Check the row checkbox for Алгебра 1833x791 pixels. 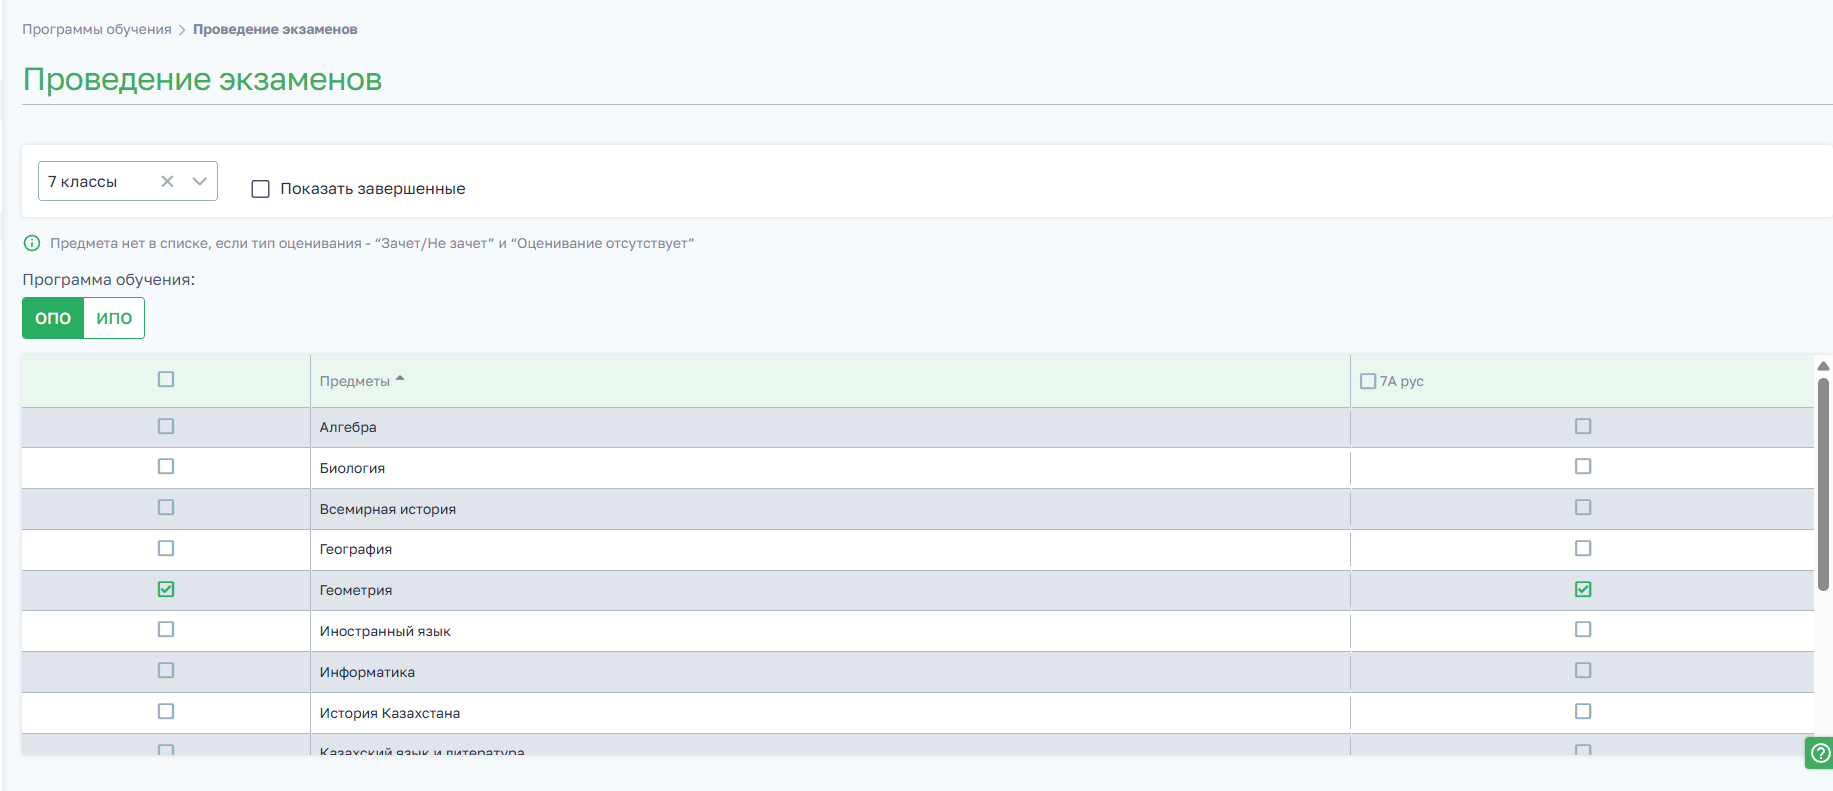point(166,426)
